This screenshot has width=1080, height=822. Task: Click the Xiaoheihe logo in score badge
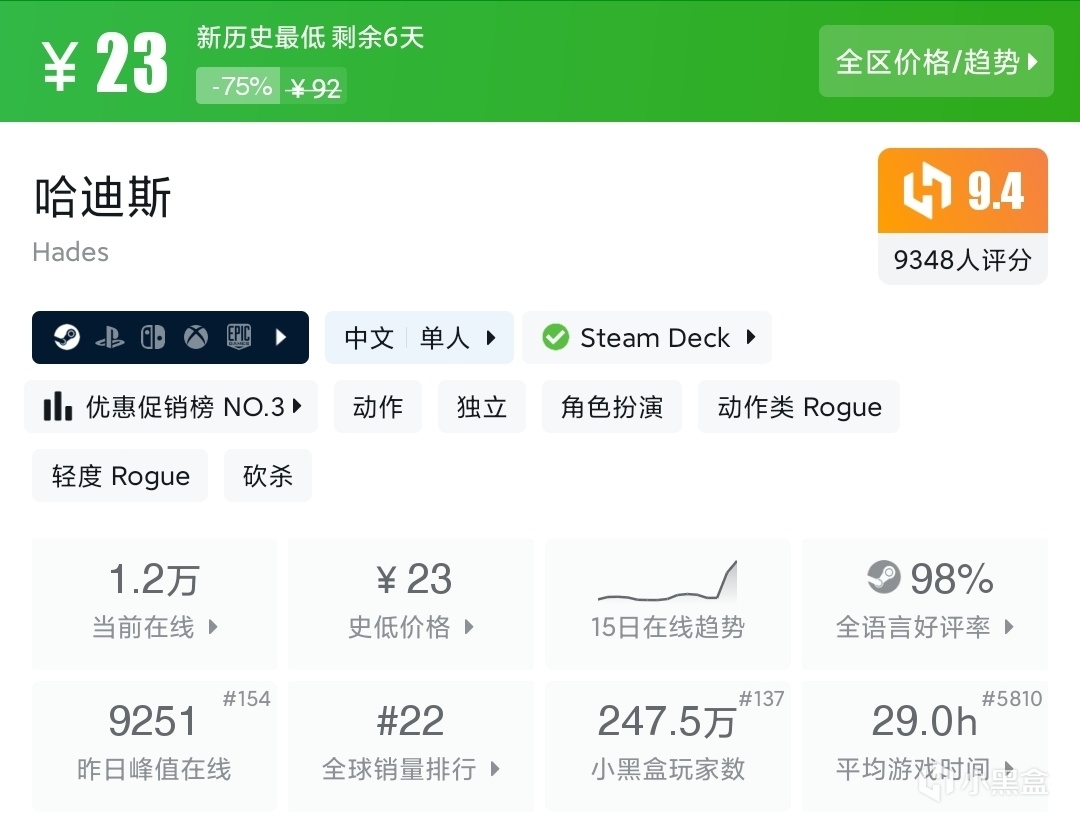point(927,191)
